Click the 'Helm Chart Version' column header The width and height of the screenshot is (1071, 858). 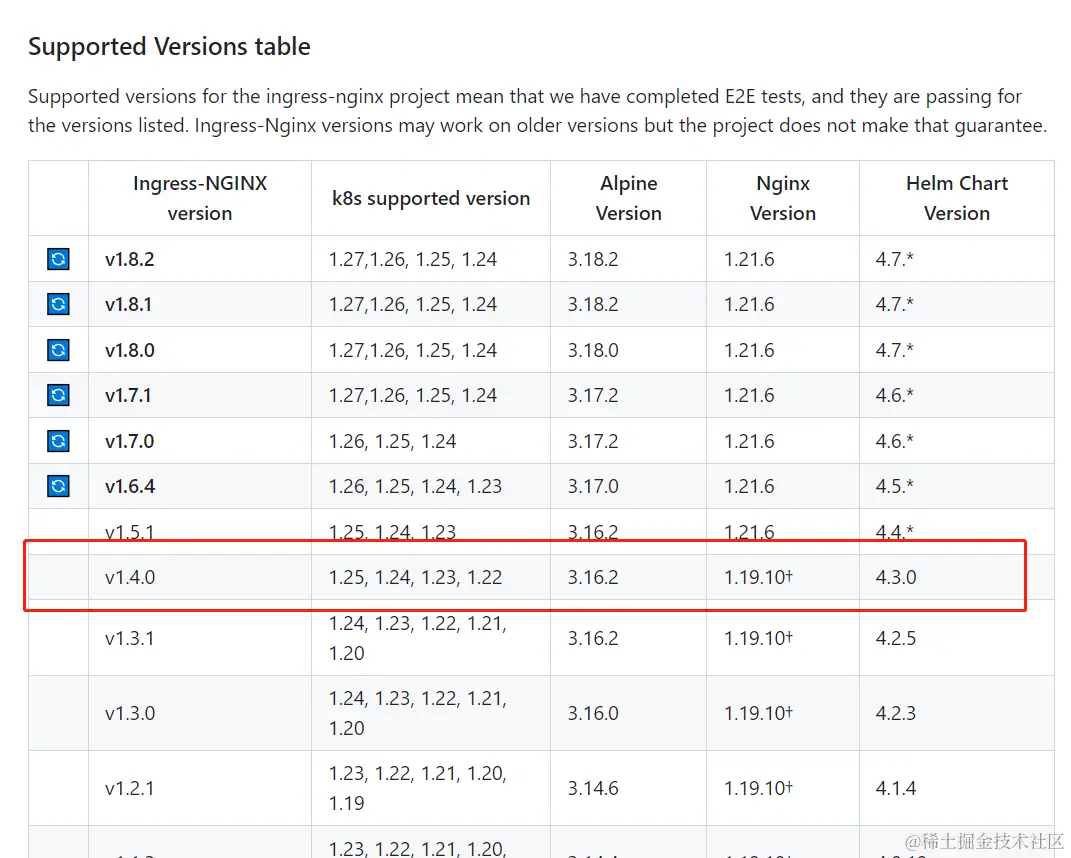(x=956, y=198)
